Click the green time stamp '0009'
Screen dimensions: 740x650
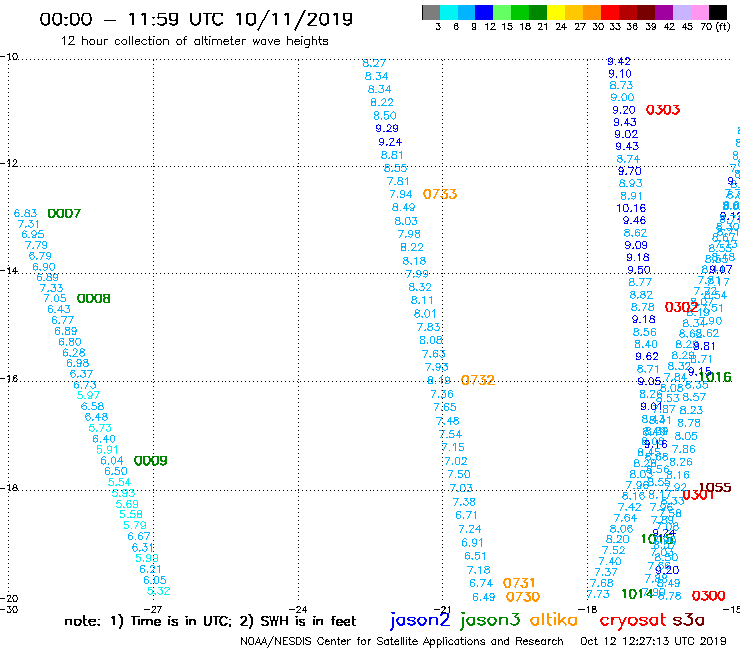(x=151, y=461)
